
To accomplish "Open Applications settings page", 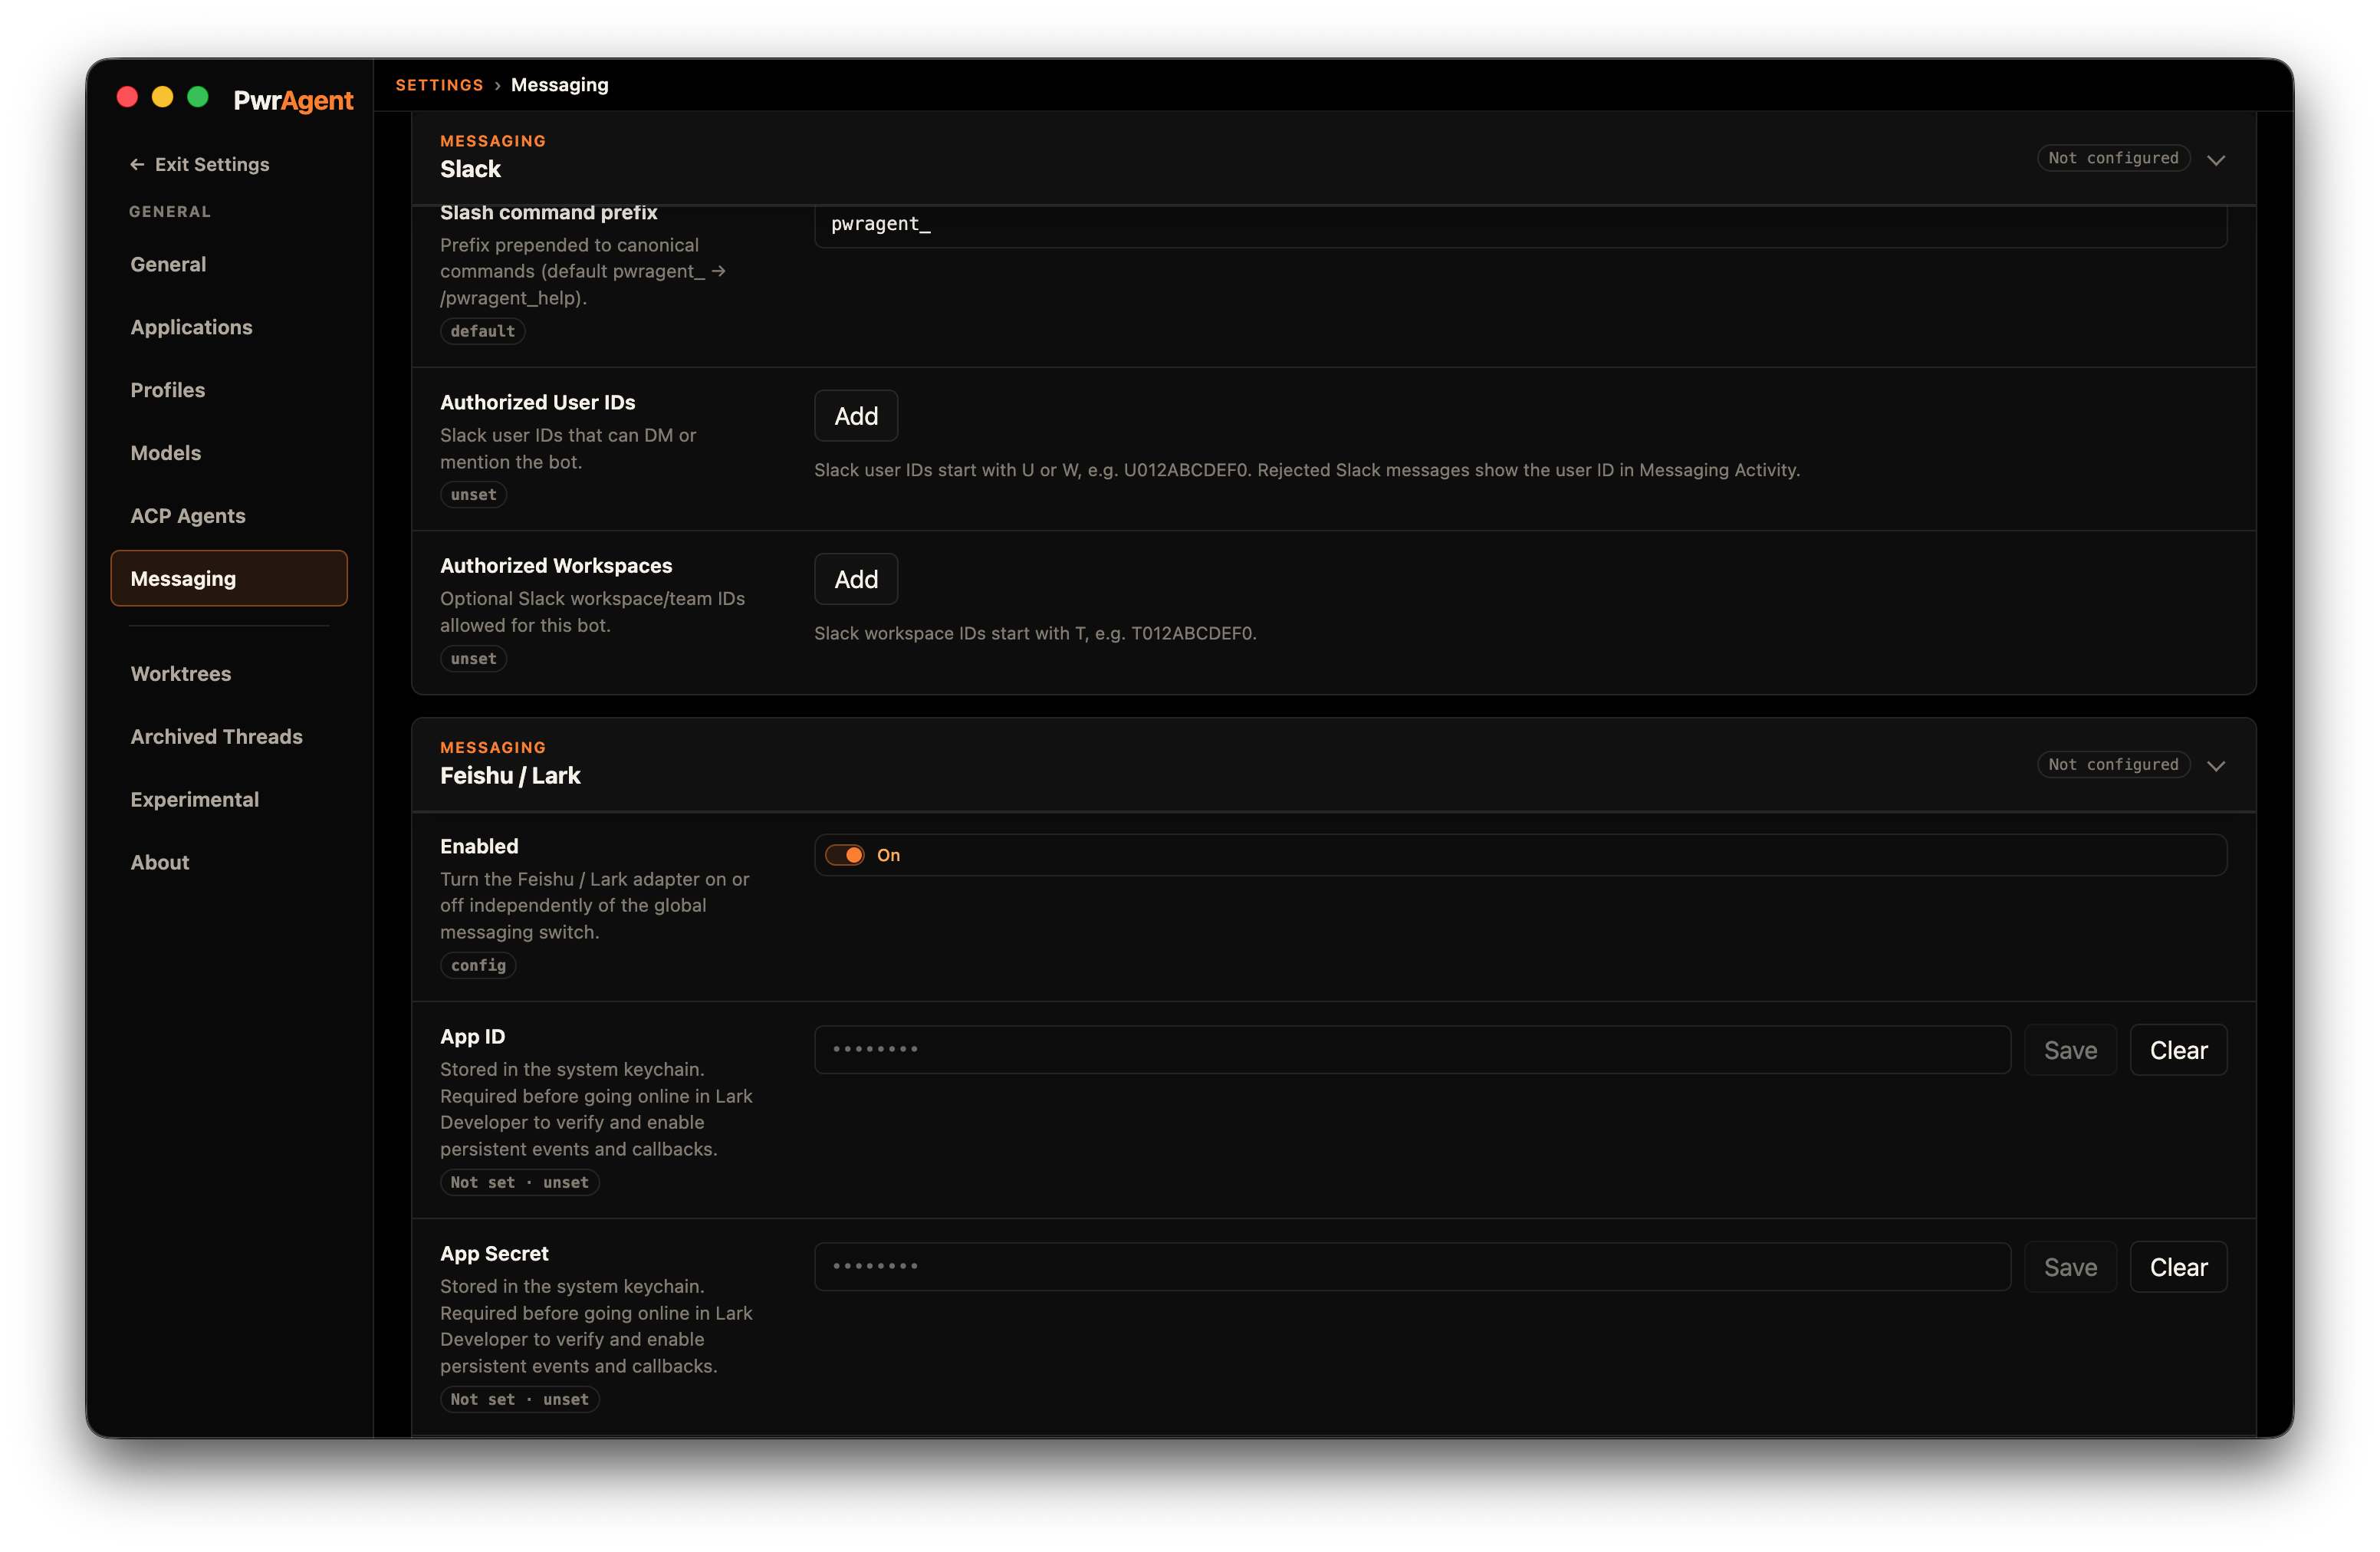I will tap(229, 327).
